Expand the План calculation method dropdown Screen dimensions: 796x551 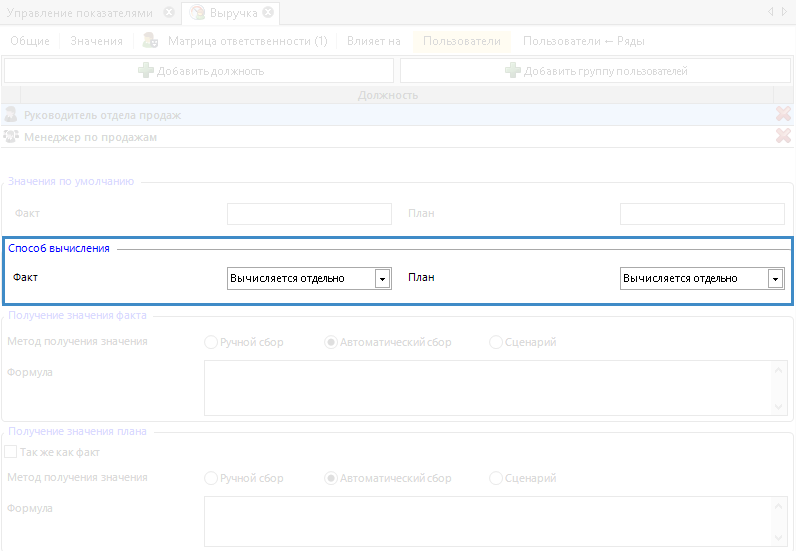coord(775,279)
